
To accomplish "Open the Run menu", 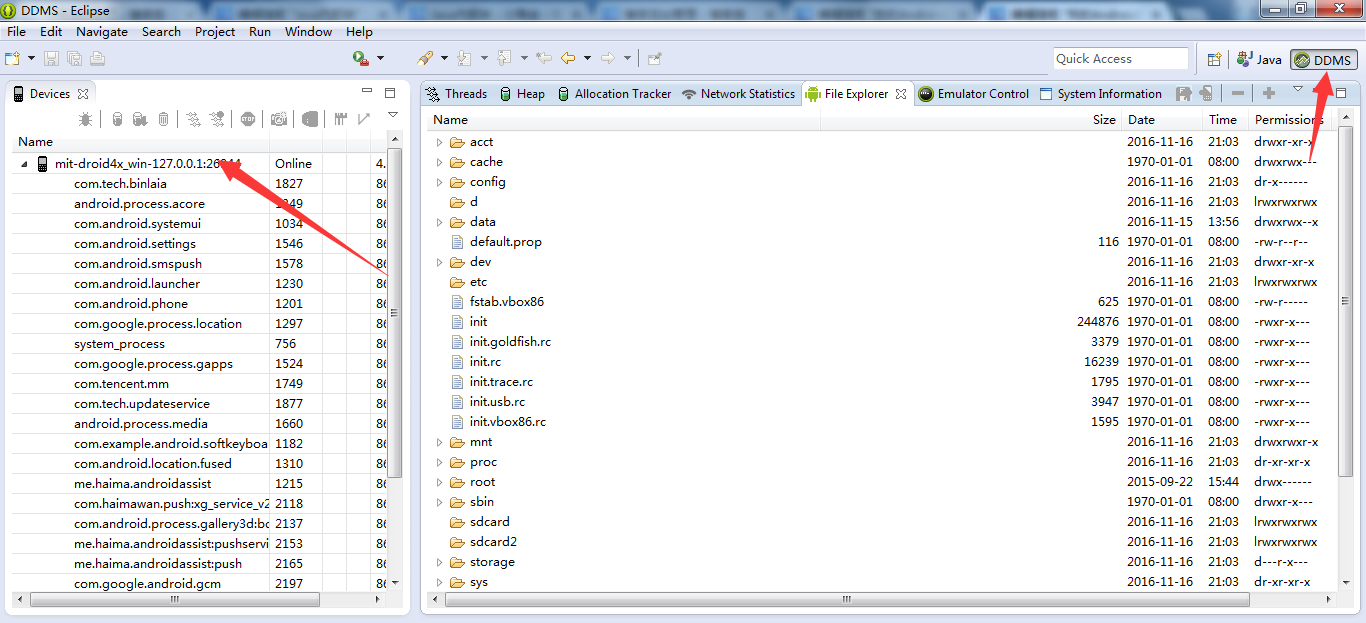I will coord(260,31).
